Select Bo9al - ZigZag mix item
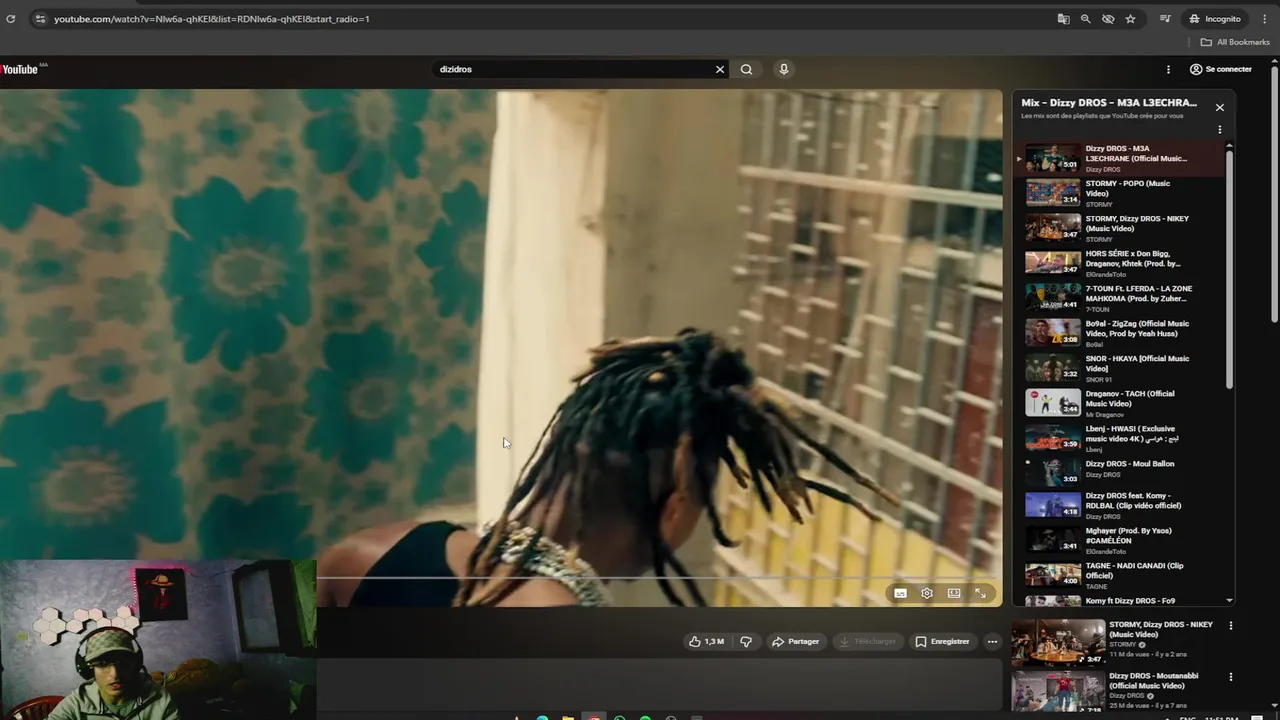1280x720 pixels. click(1118, 333)
